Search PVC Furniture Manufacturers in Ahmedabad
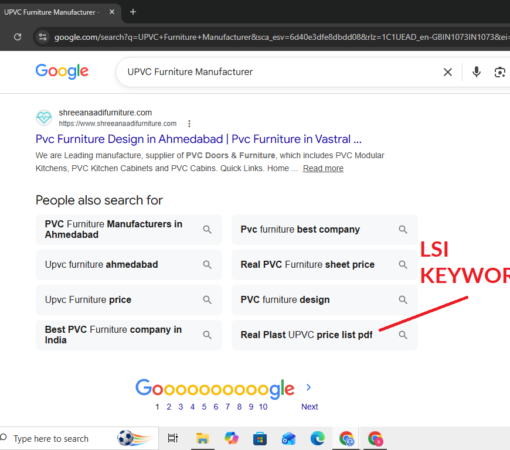 pos(129,229)
